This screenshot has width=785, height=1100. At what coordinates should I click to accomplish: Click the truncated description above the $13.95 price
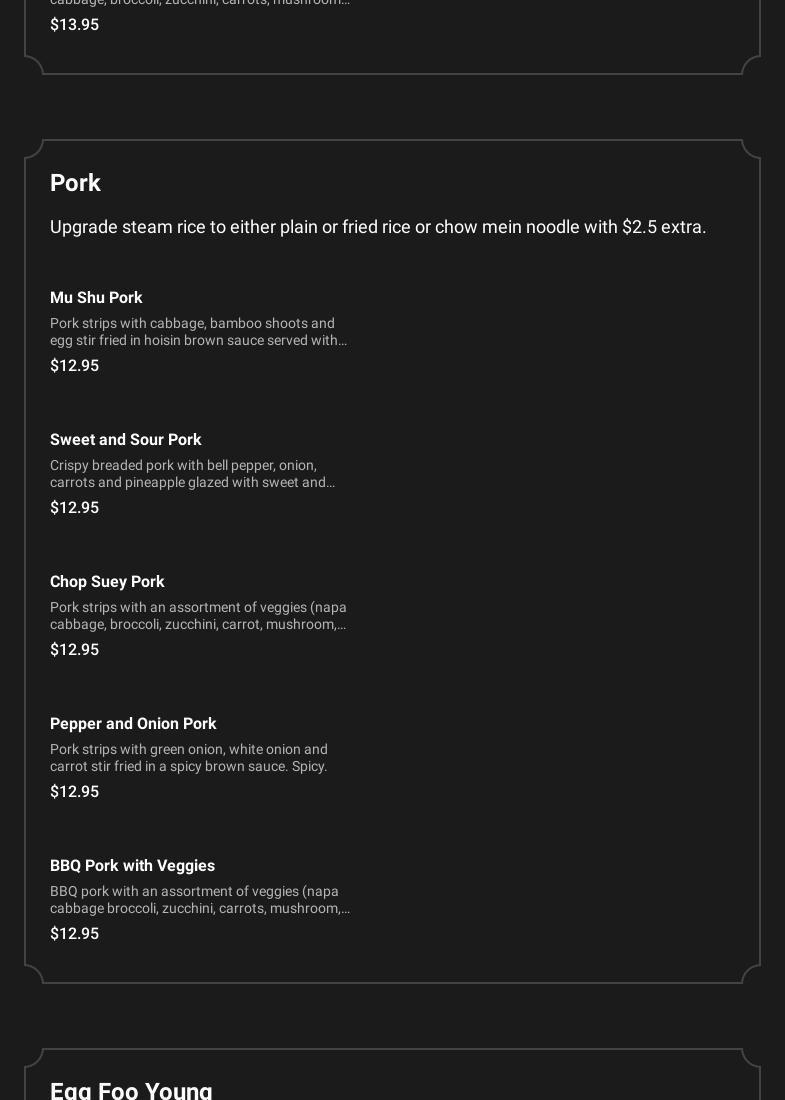(199, 3)
